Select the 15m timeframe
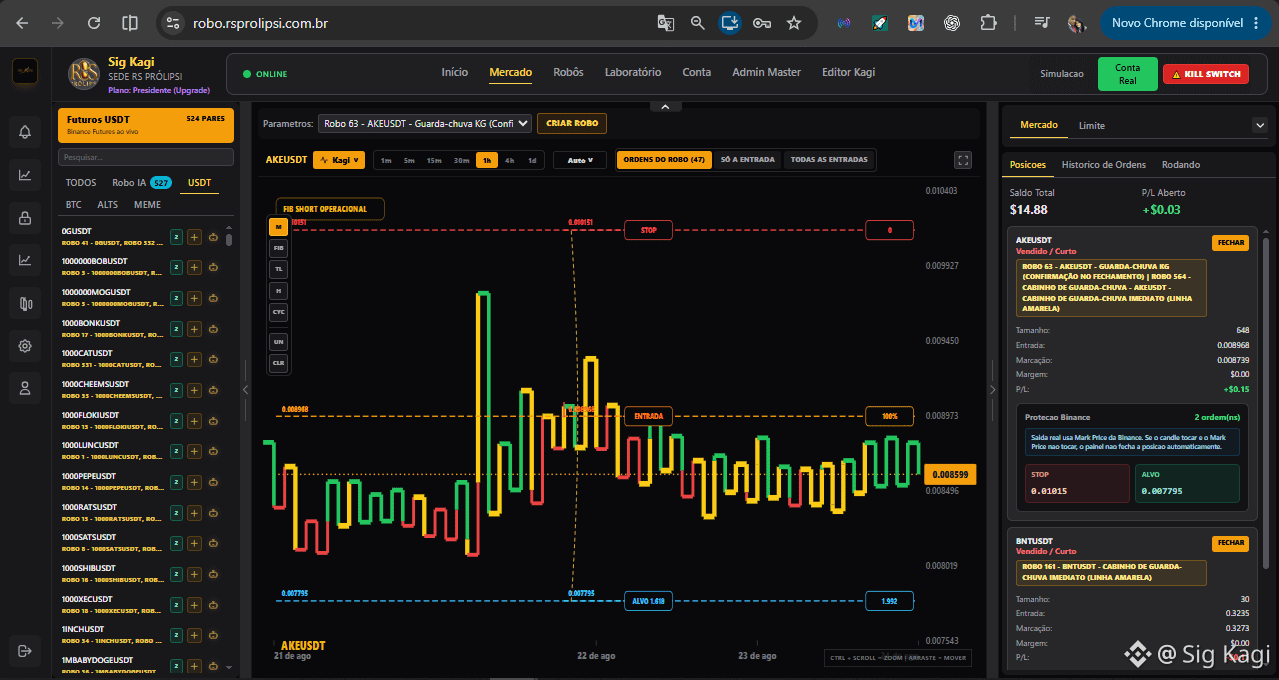Image resolution: width=1279 pixels, height=680 pixels. point(434,160)
